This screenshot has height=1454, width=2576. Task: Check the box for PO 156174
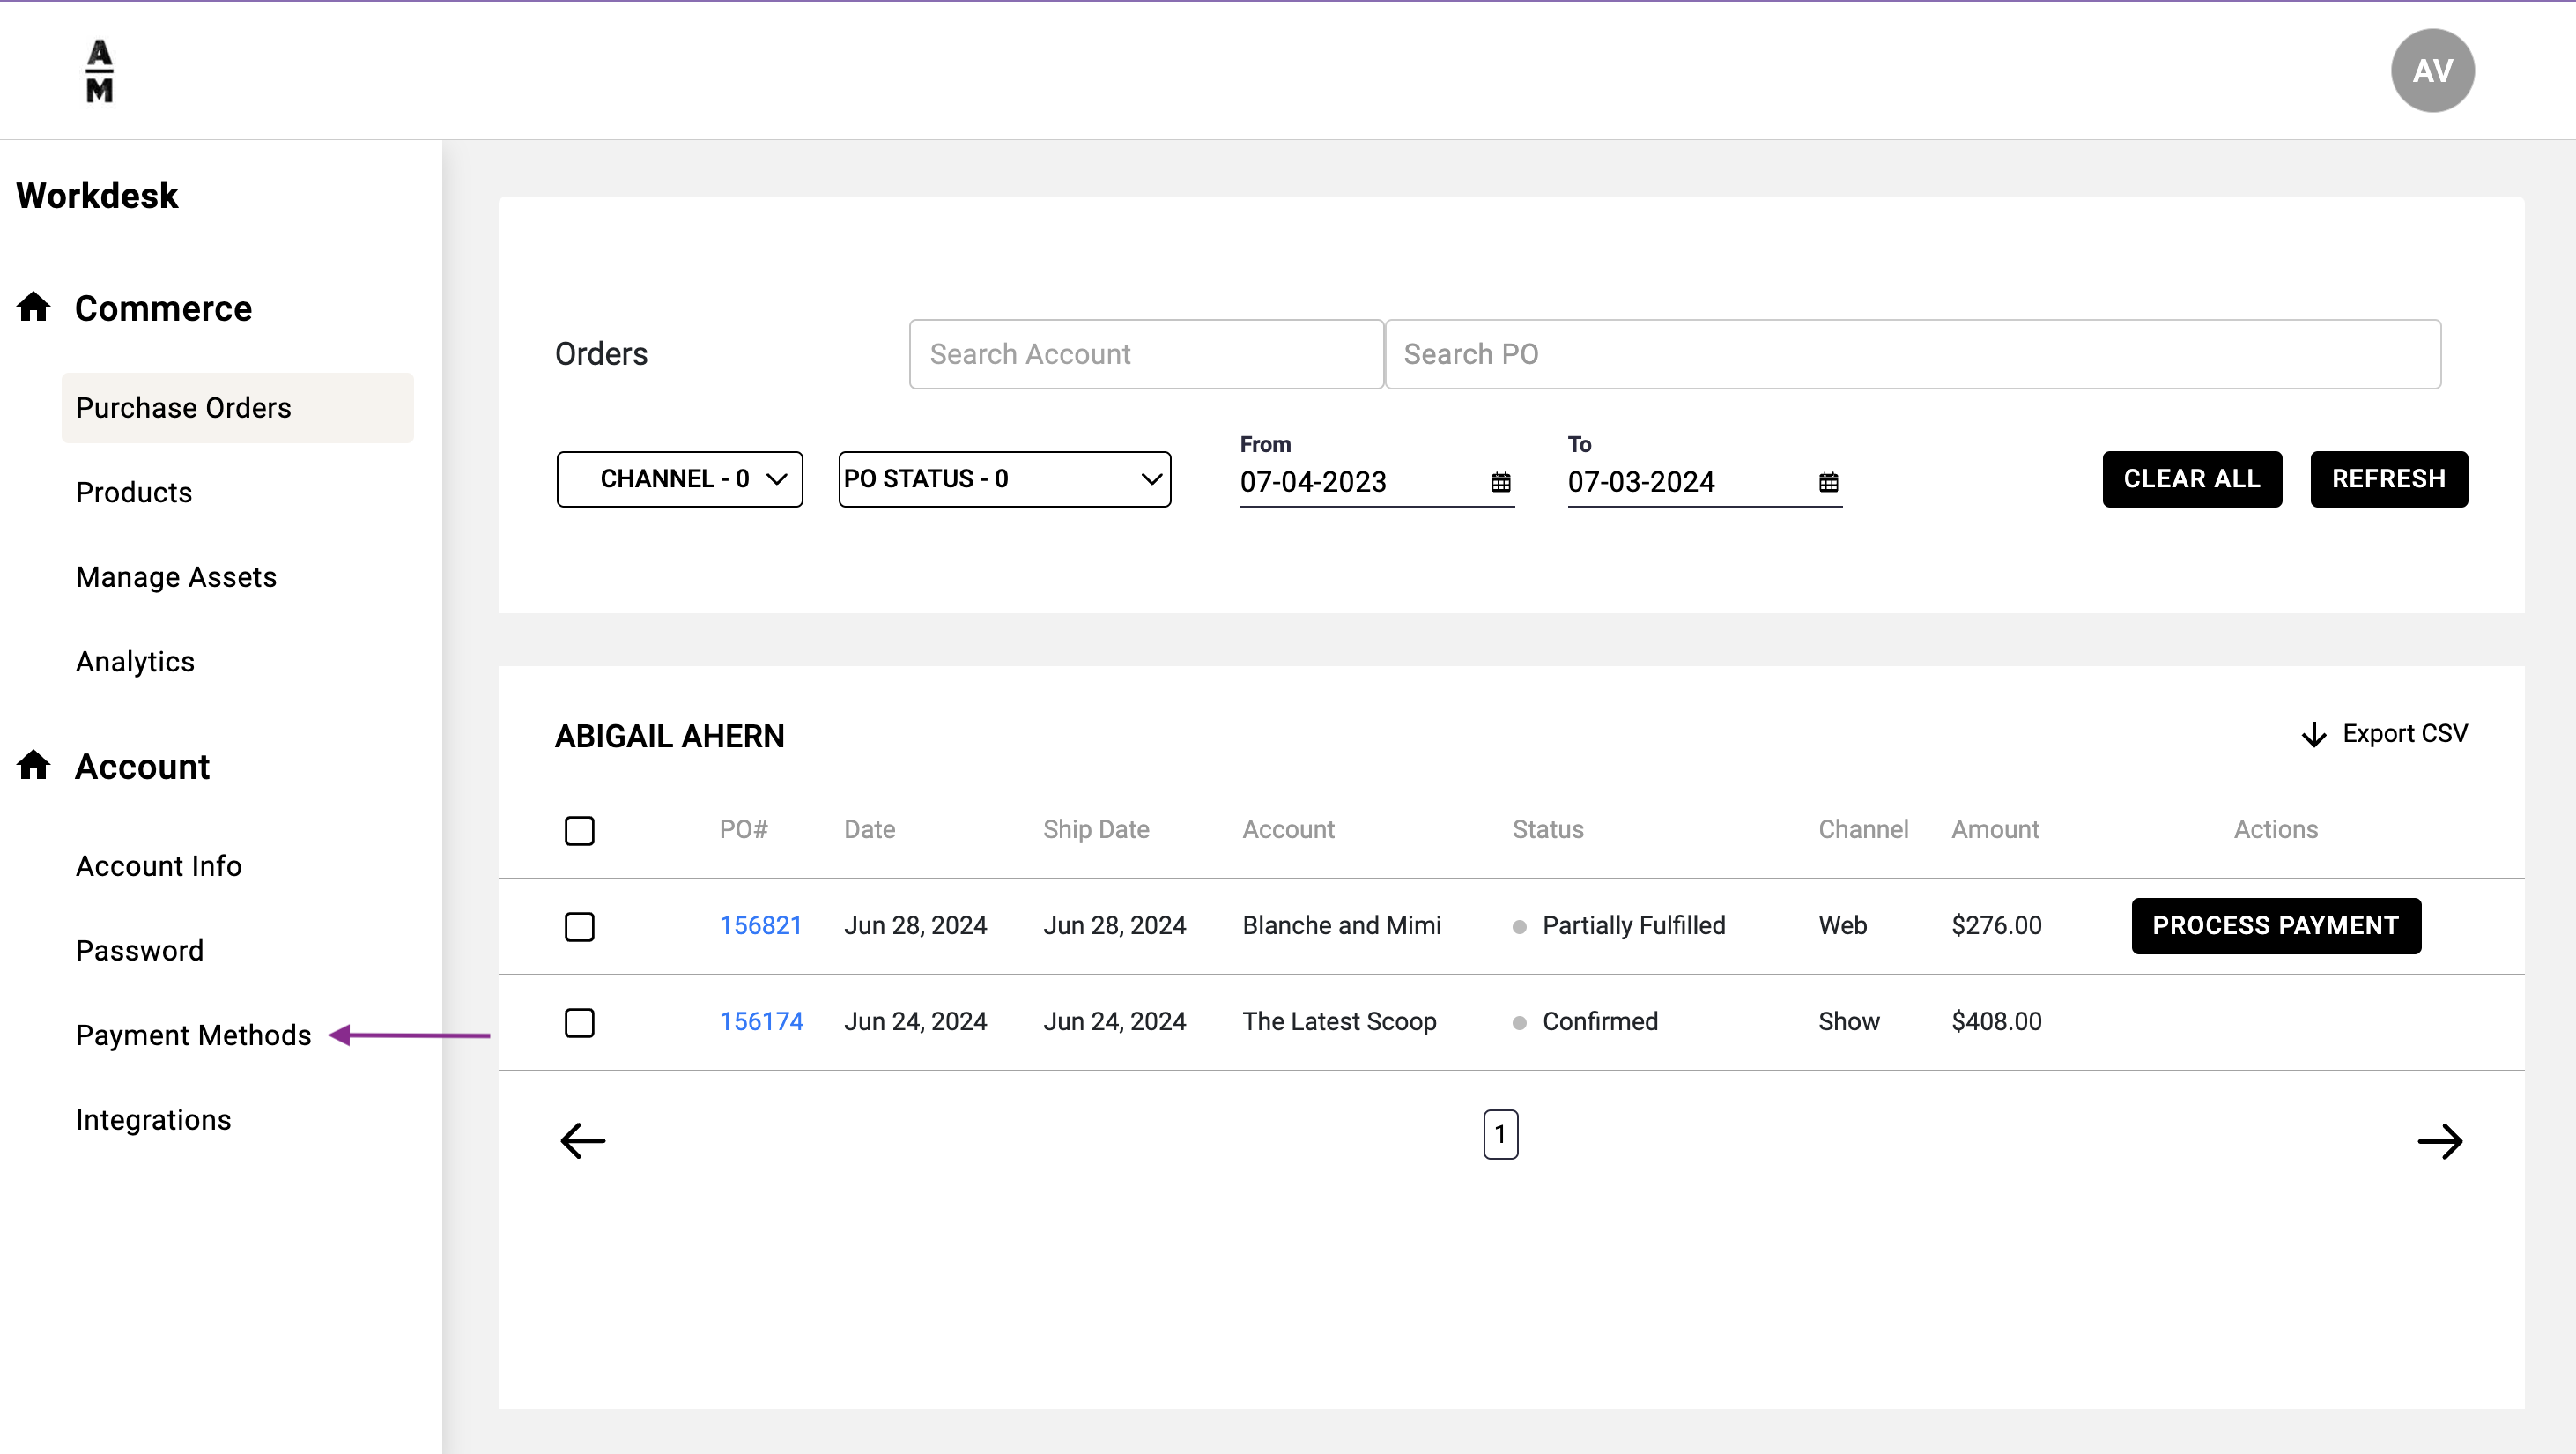coord(579,1022)
